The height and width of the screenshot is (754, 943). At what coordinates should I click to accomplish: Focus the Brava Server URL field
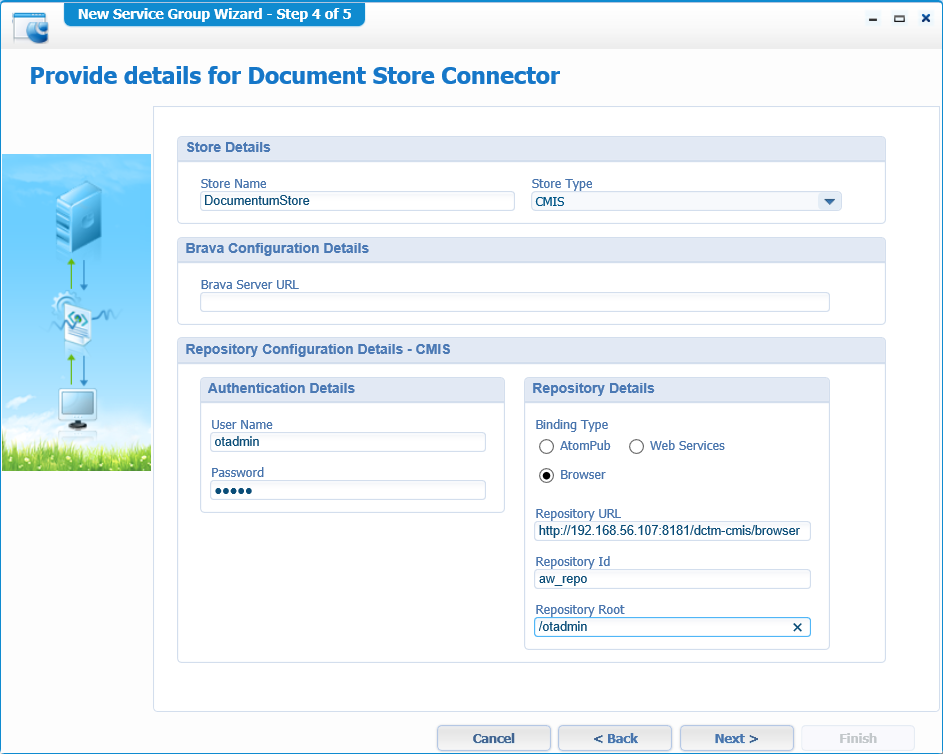pyautogui.click(x=514, y=302)
